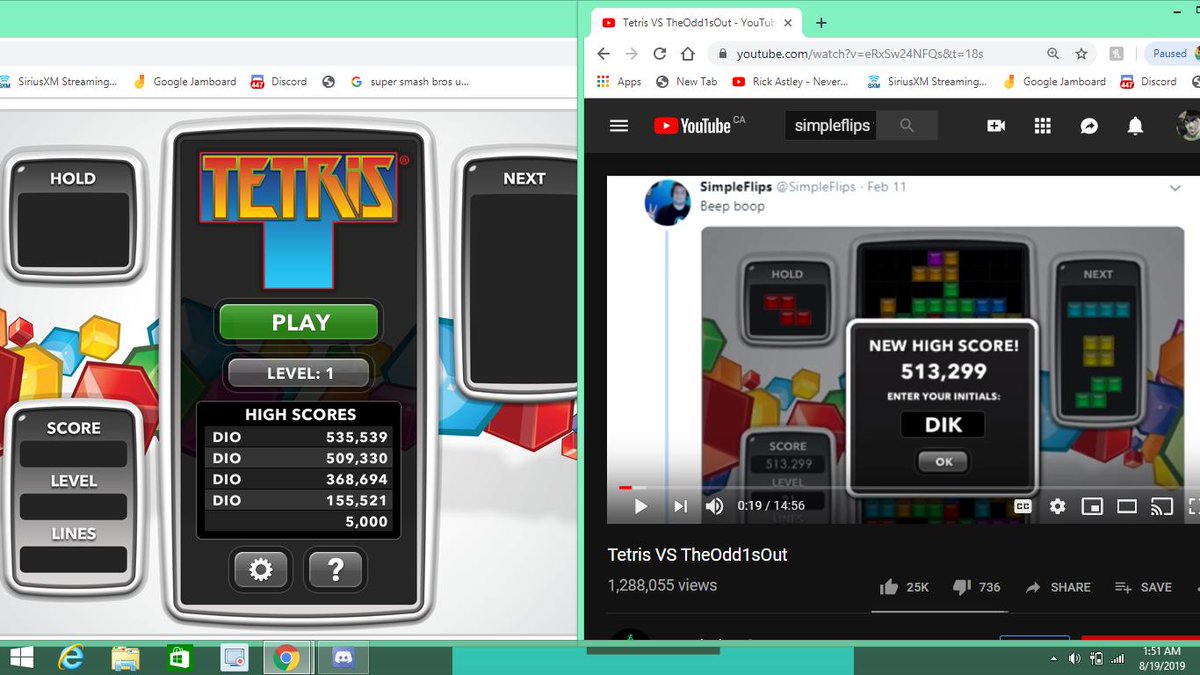Open Tetris help question mark button
1200x675 pixels.
click(x=335, y=570)
